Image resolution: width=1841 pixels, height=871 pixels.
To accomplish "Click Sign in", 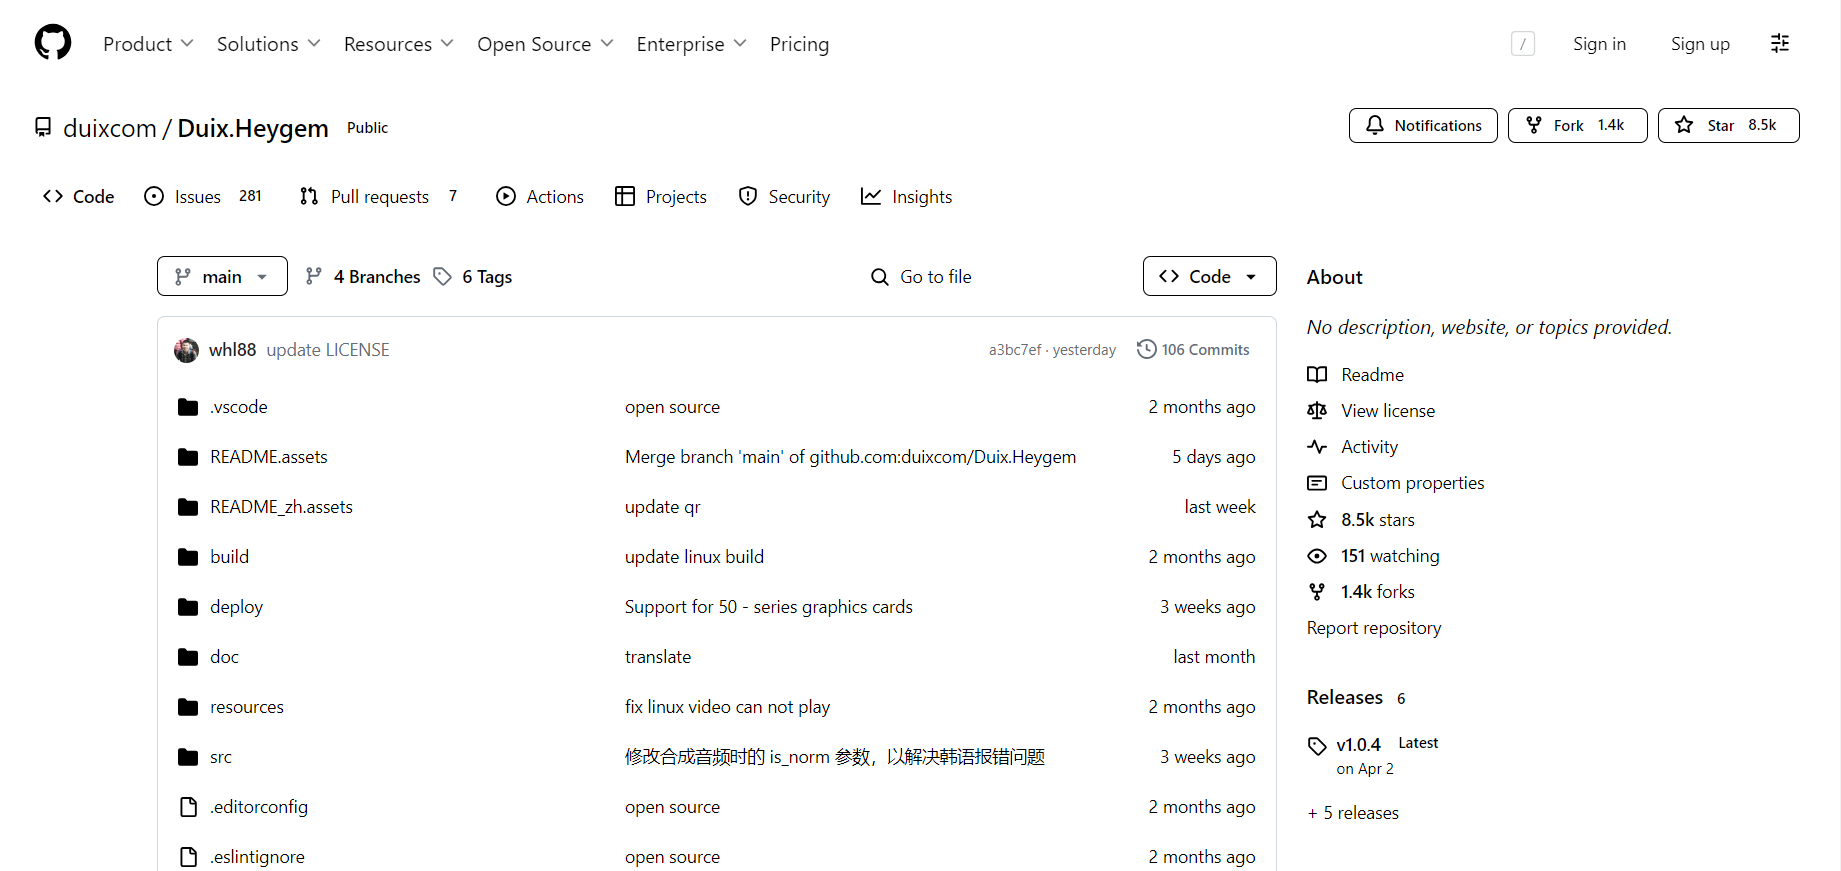I will click(x=1599, y=44).
